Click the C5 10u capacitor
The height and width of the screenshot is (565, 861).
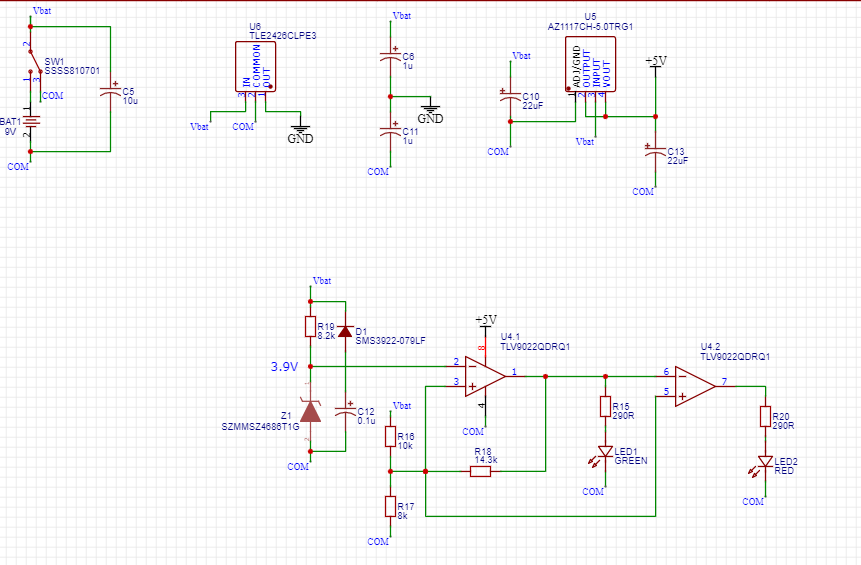110,91
